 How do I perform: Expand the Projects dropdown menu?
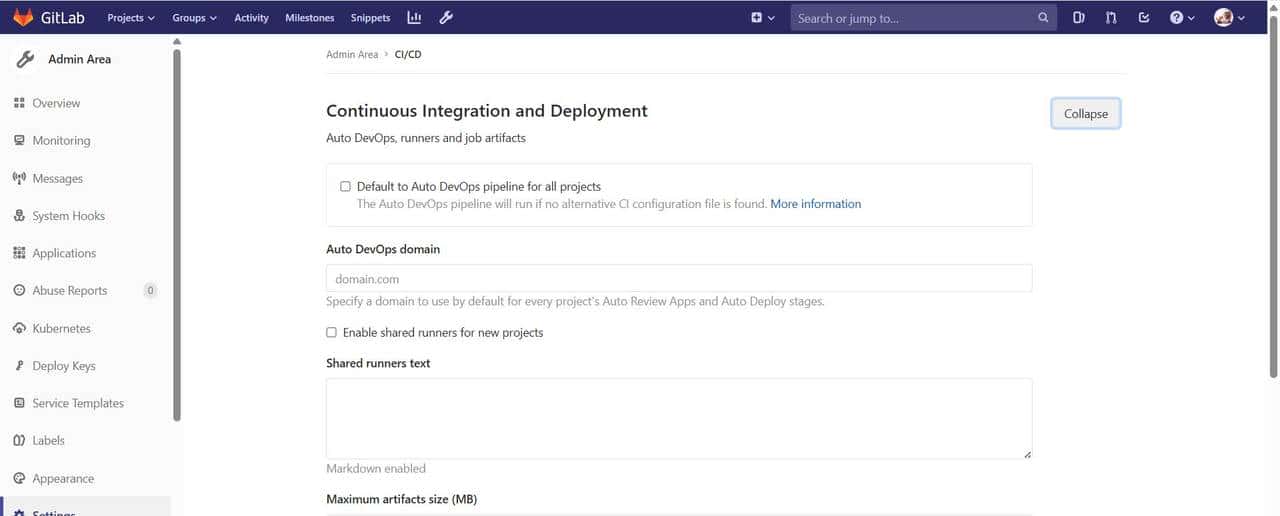click(131, 17)
